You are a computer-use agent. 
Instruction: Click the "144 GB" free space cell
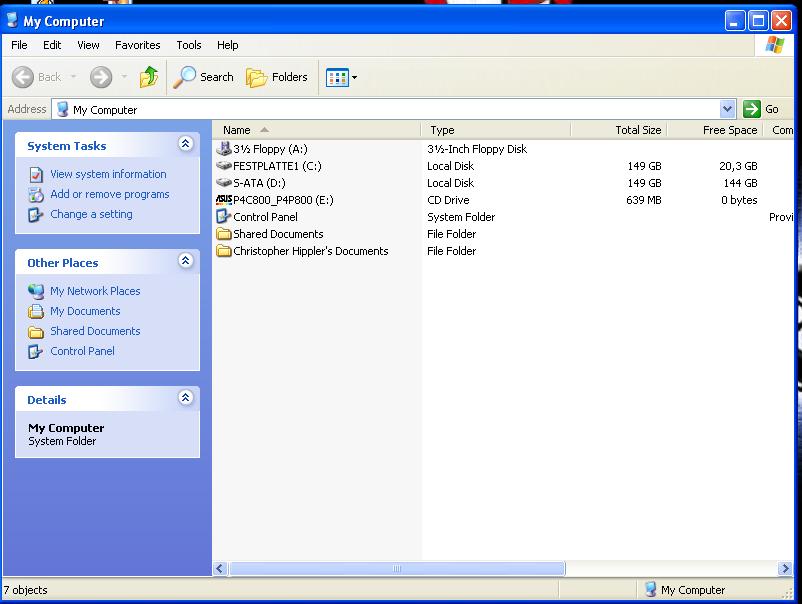pyautogui.click(x=740, y=183)
